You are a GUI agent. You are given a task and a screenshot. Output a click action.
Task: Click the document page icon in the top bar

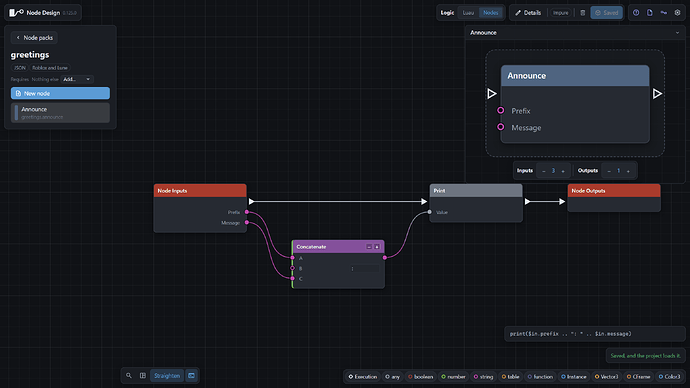pyautogui.click(x=650, y=13)
